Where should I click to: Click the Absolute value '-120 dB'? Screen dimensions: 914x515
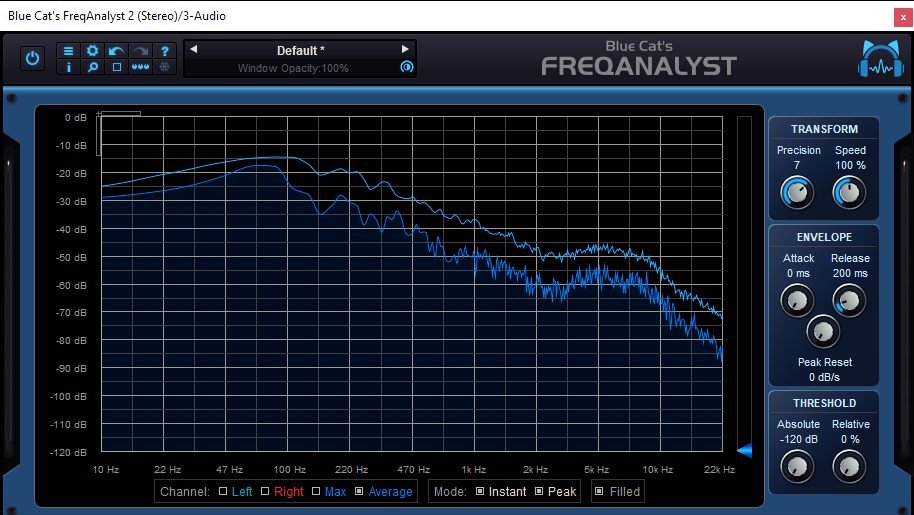coord(798,439)
